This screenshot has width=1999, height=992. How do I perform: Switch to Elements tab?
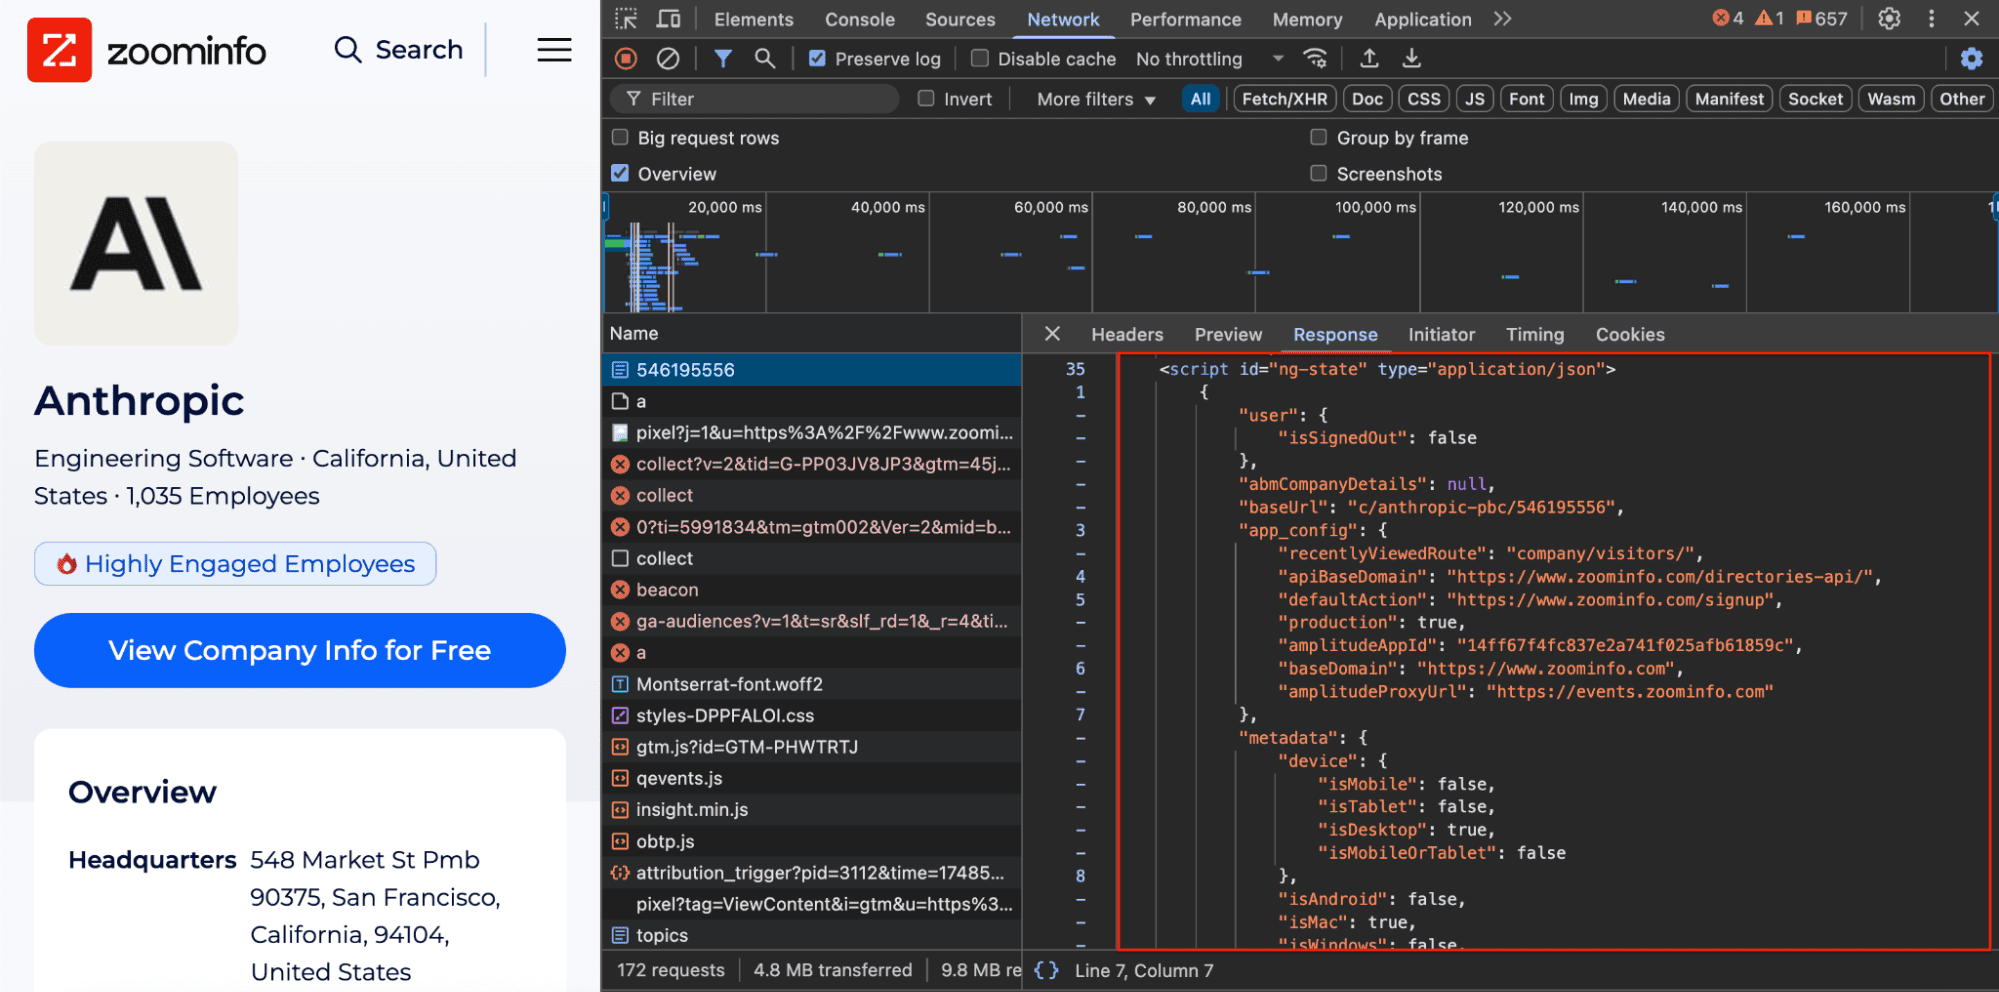(x=753, y=19)
